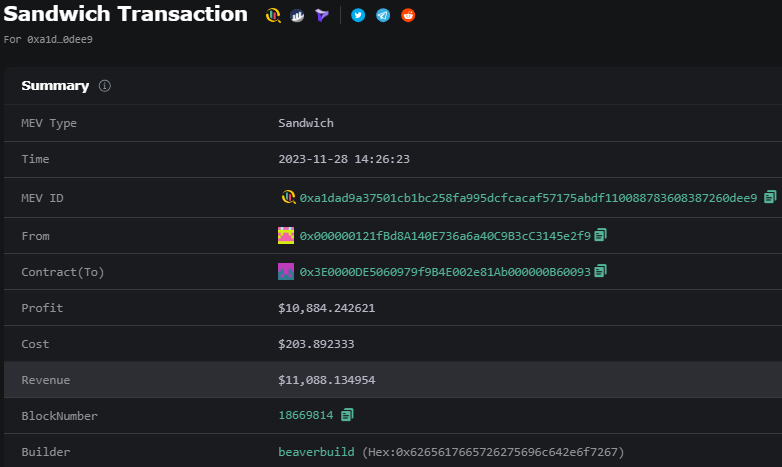Click the builder Hex value text
Image resolution: width=782 pixels, height=467 pixels.
click(x=493, y=452)
